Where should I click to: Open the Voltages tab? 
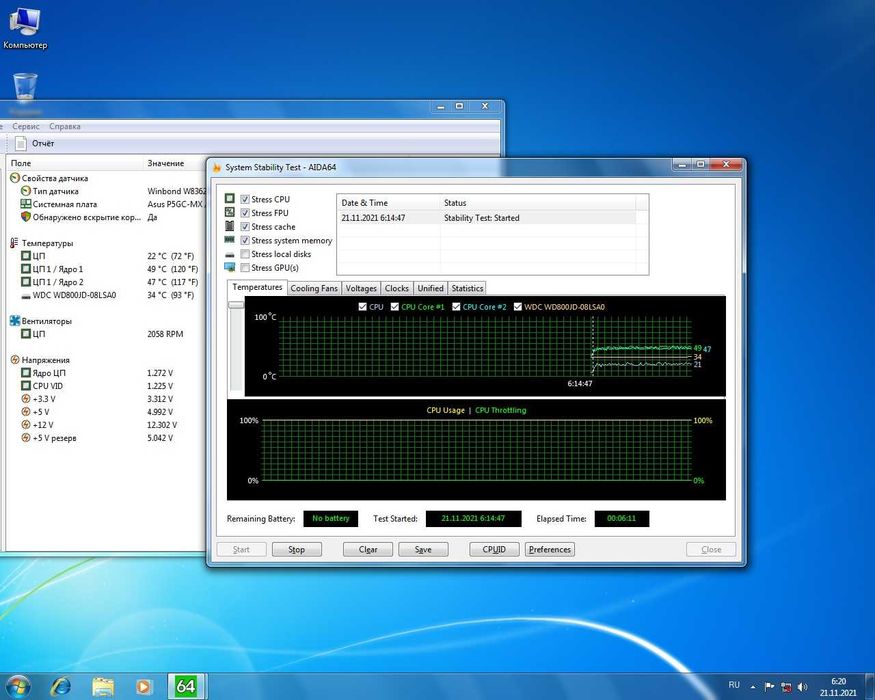pyautogui.click(x=361, y=288)
